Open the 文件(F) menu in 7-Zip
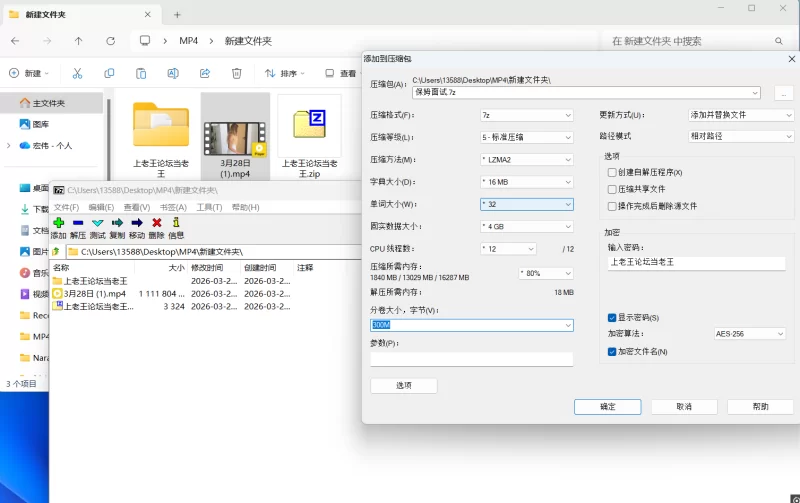Screen dimensions: 800x503 (66, 207)
